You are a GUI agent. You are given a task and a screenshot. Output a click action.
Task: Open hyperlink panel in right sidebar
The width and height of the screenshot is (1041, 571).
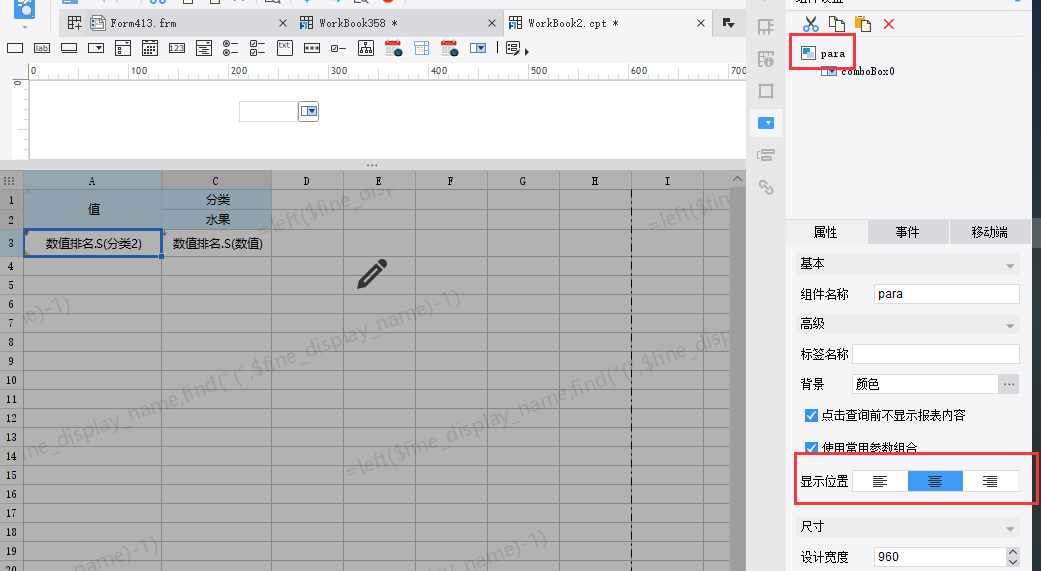click(x=766, y=187)
